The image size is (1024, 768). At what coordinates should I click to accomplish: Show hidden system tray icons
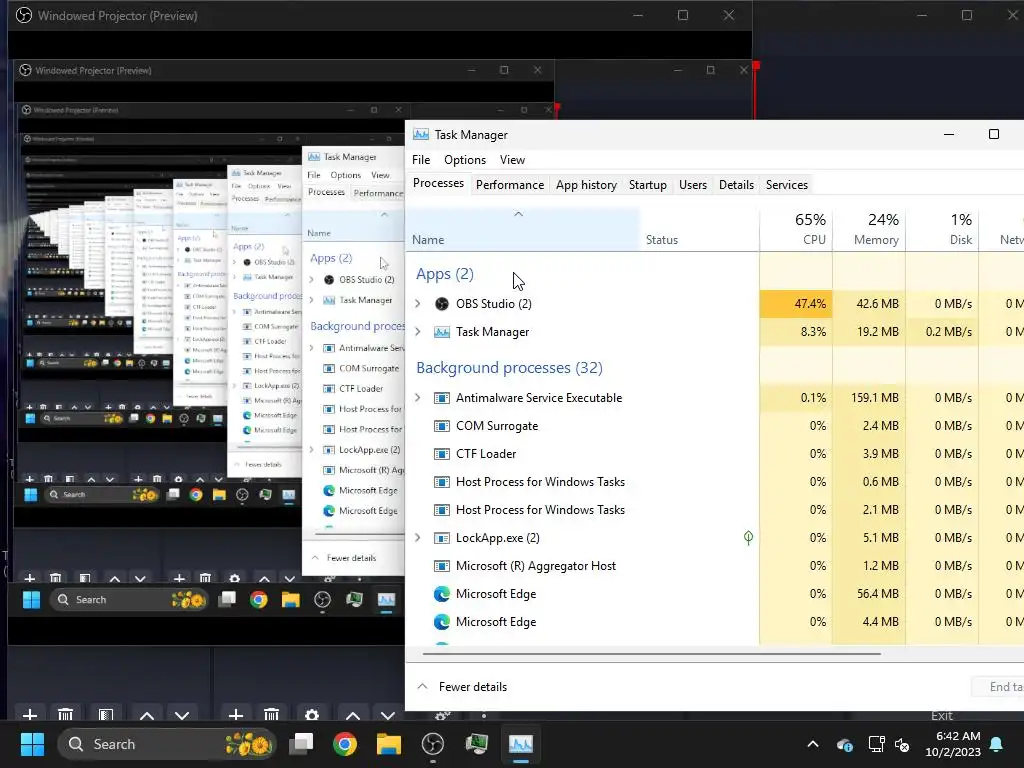coord(813,744)
